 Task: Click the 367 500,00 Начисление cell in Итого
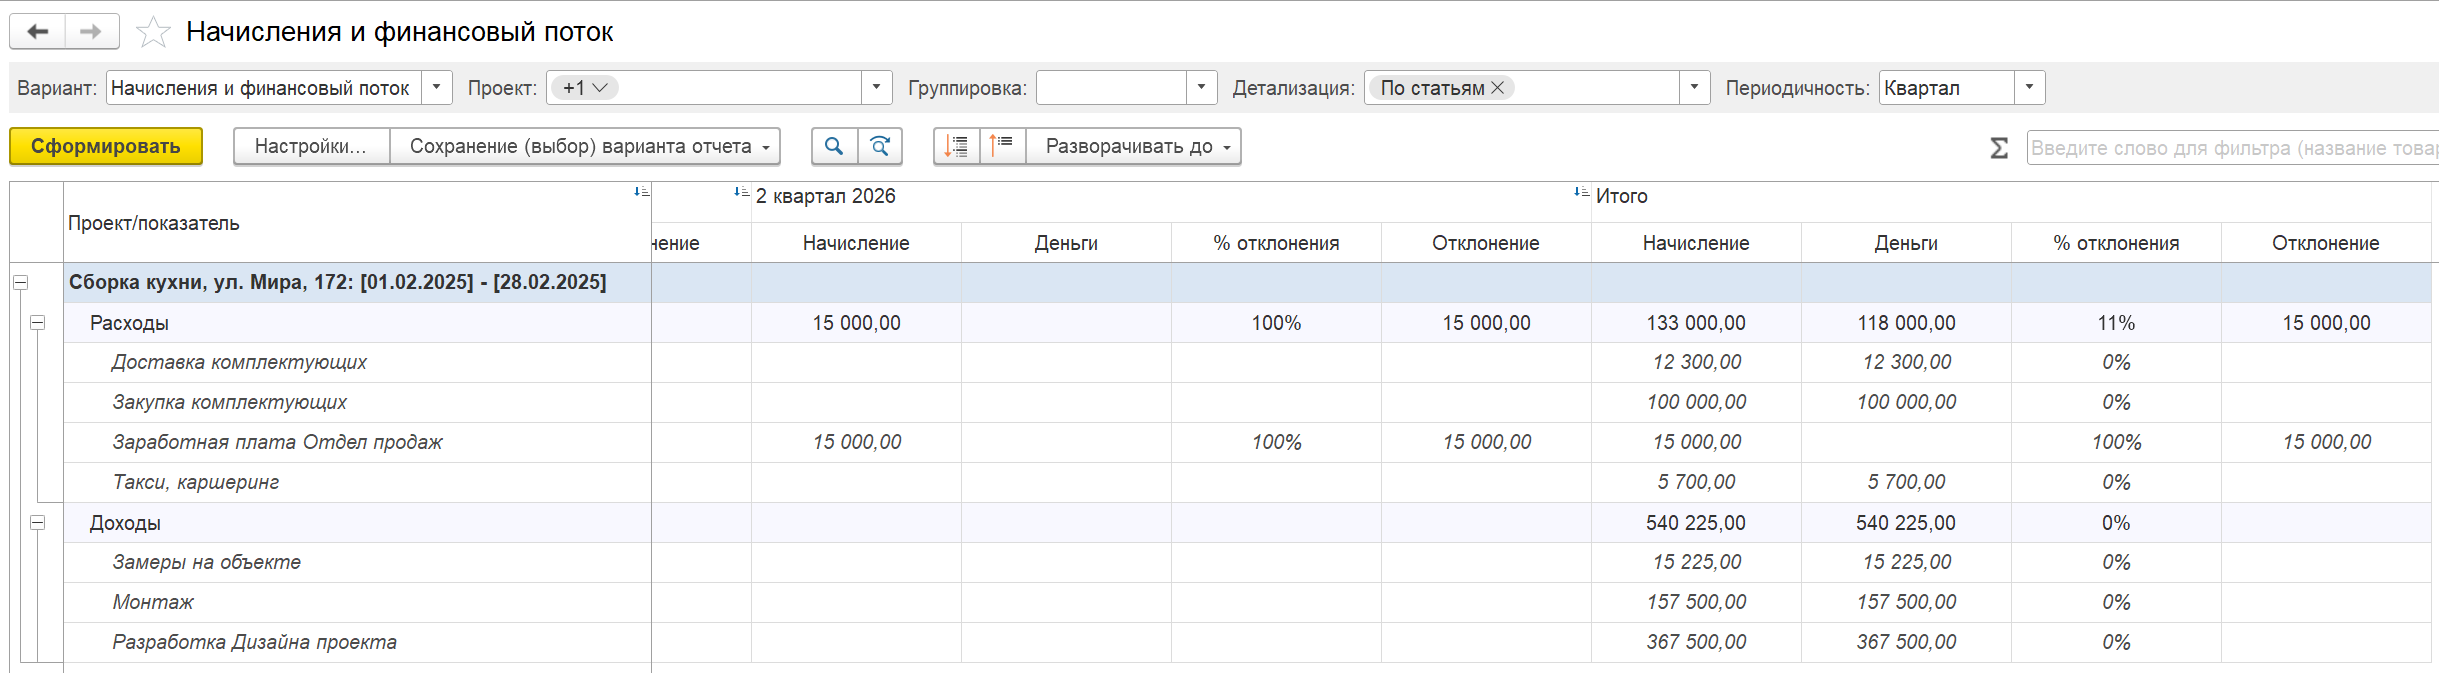point(1696,642)
